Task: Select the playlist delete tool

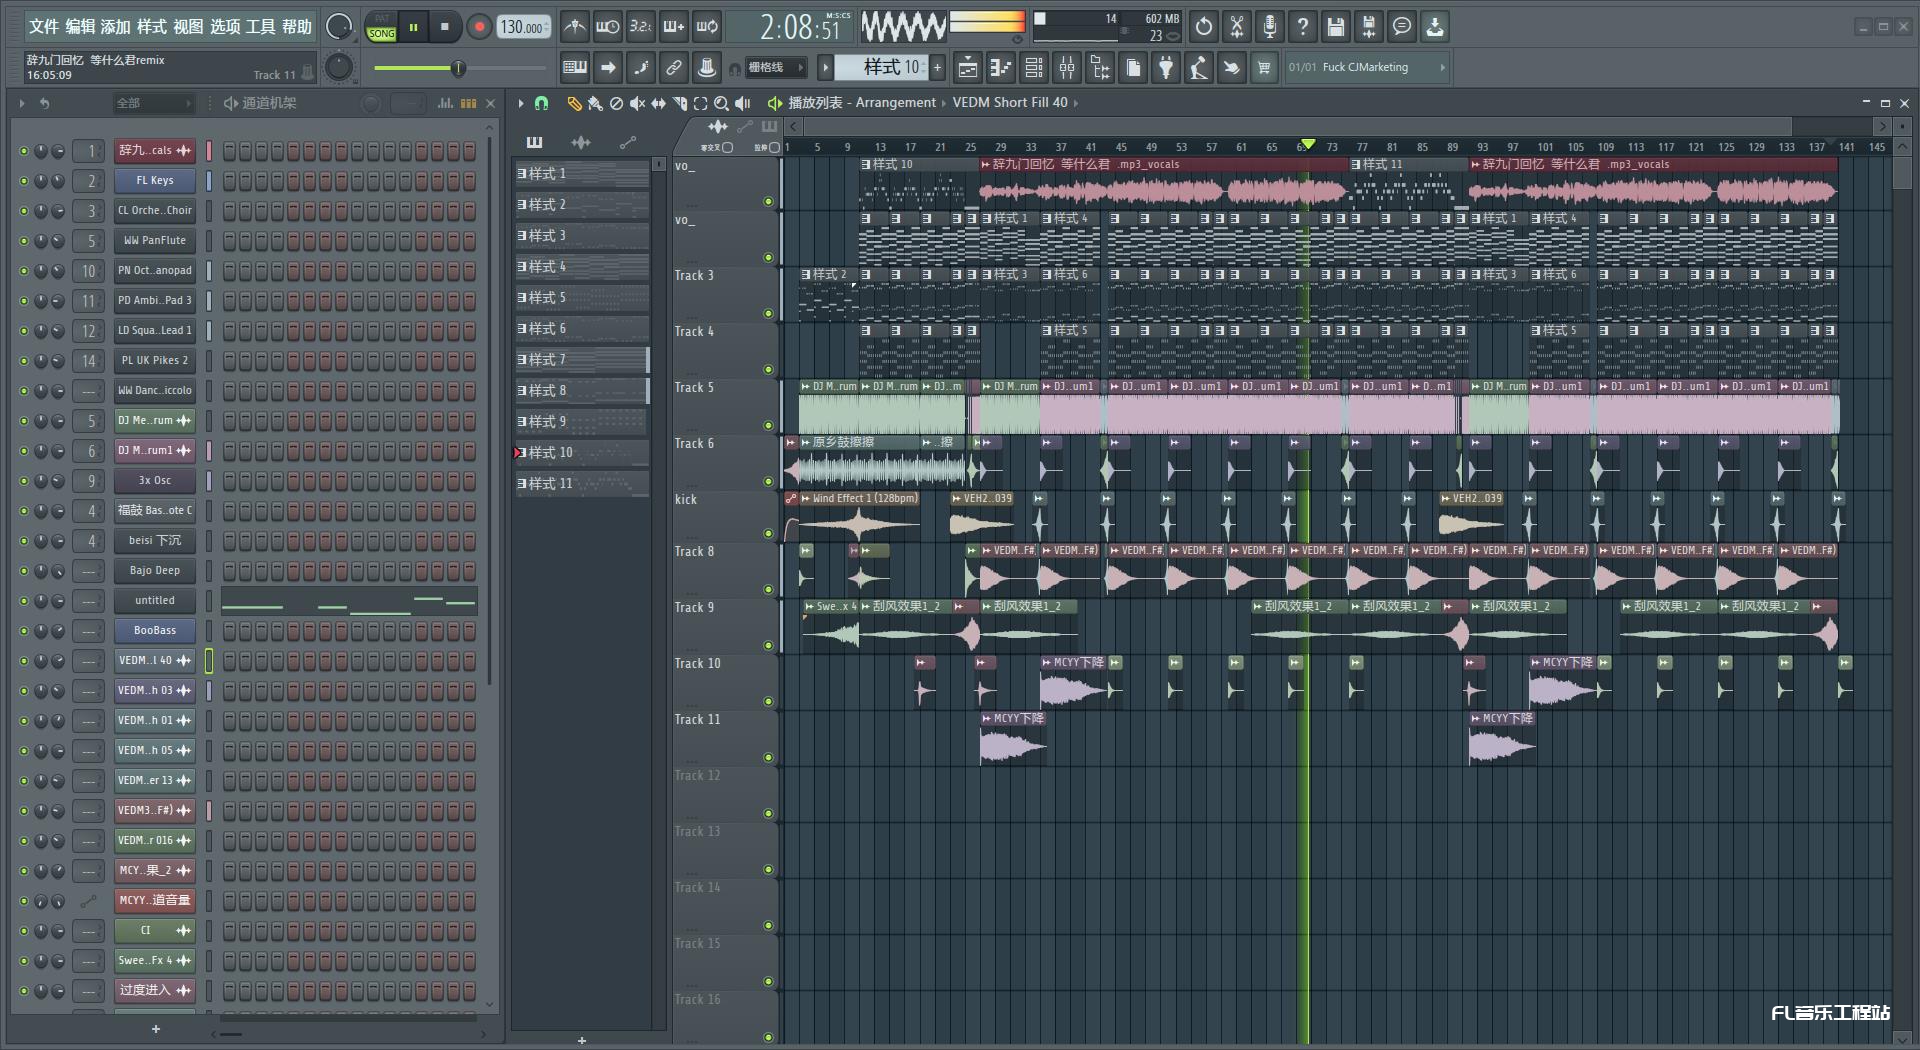Action: [x=616, y=103]
